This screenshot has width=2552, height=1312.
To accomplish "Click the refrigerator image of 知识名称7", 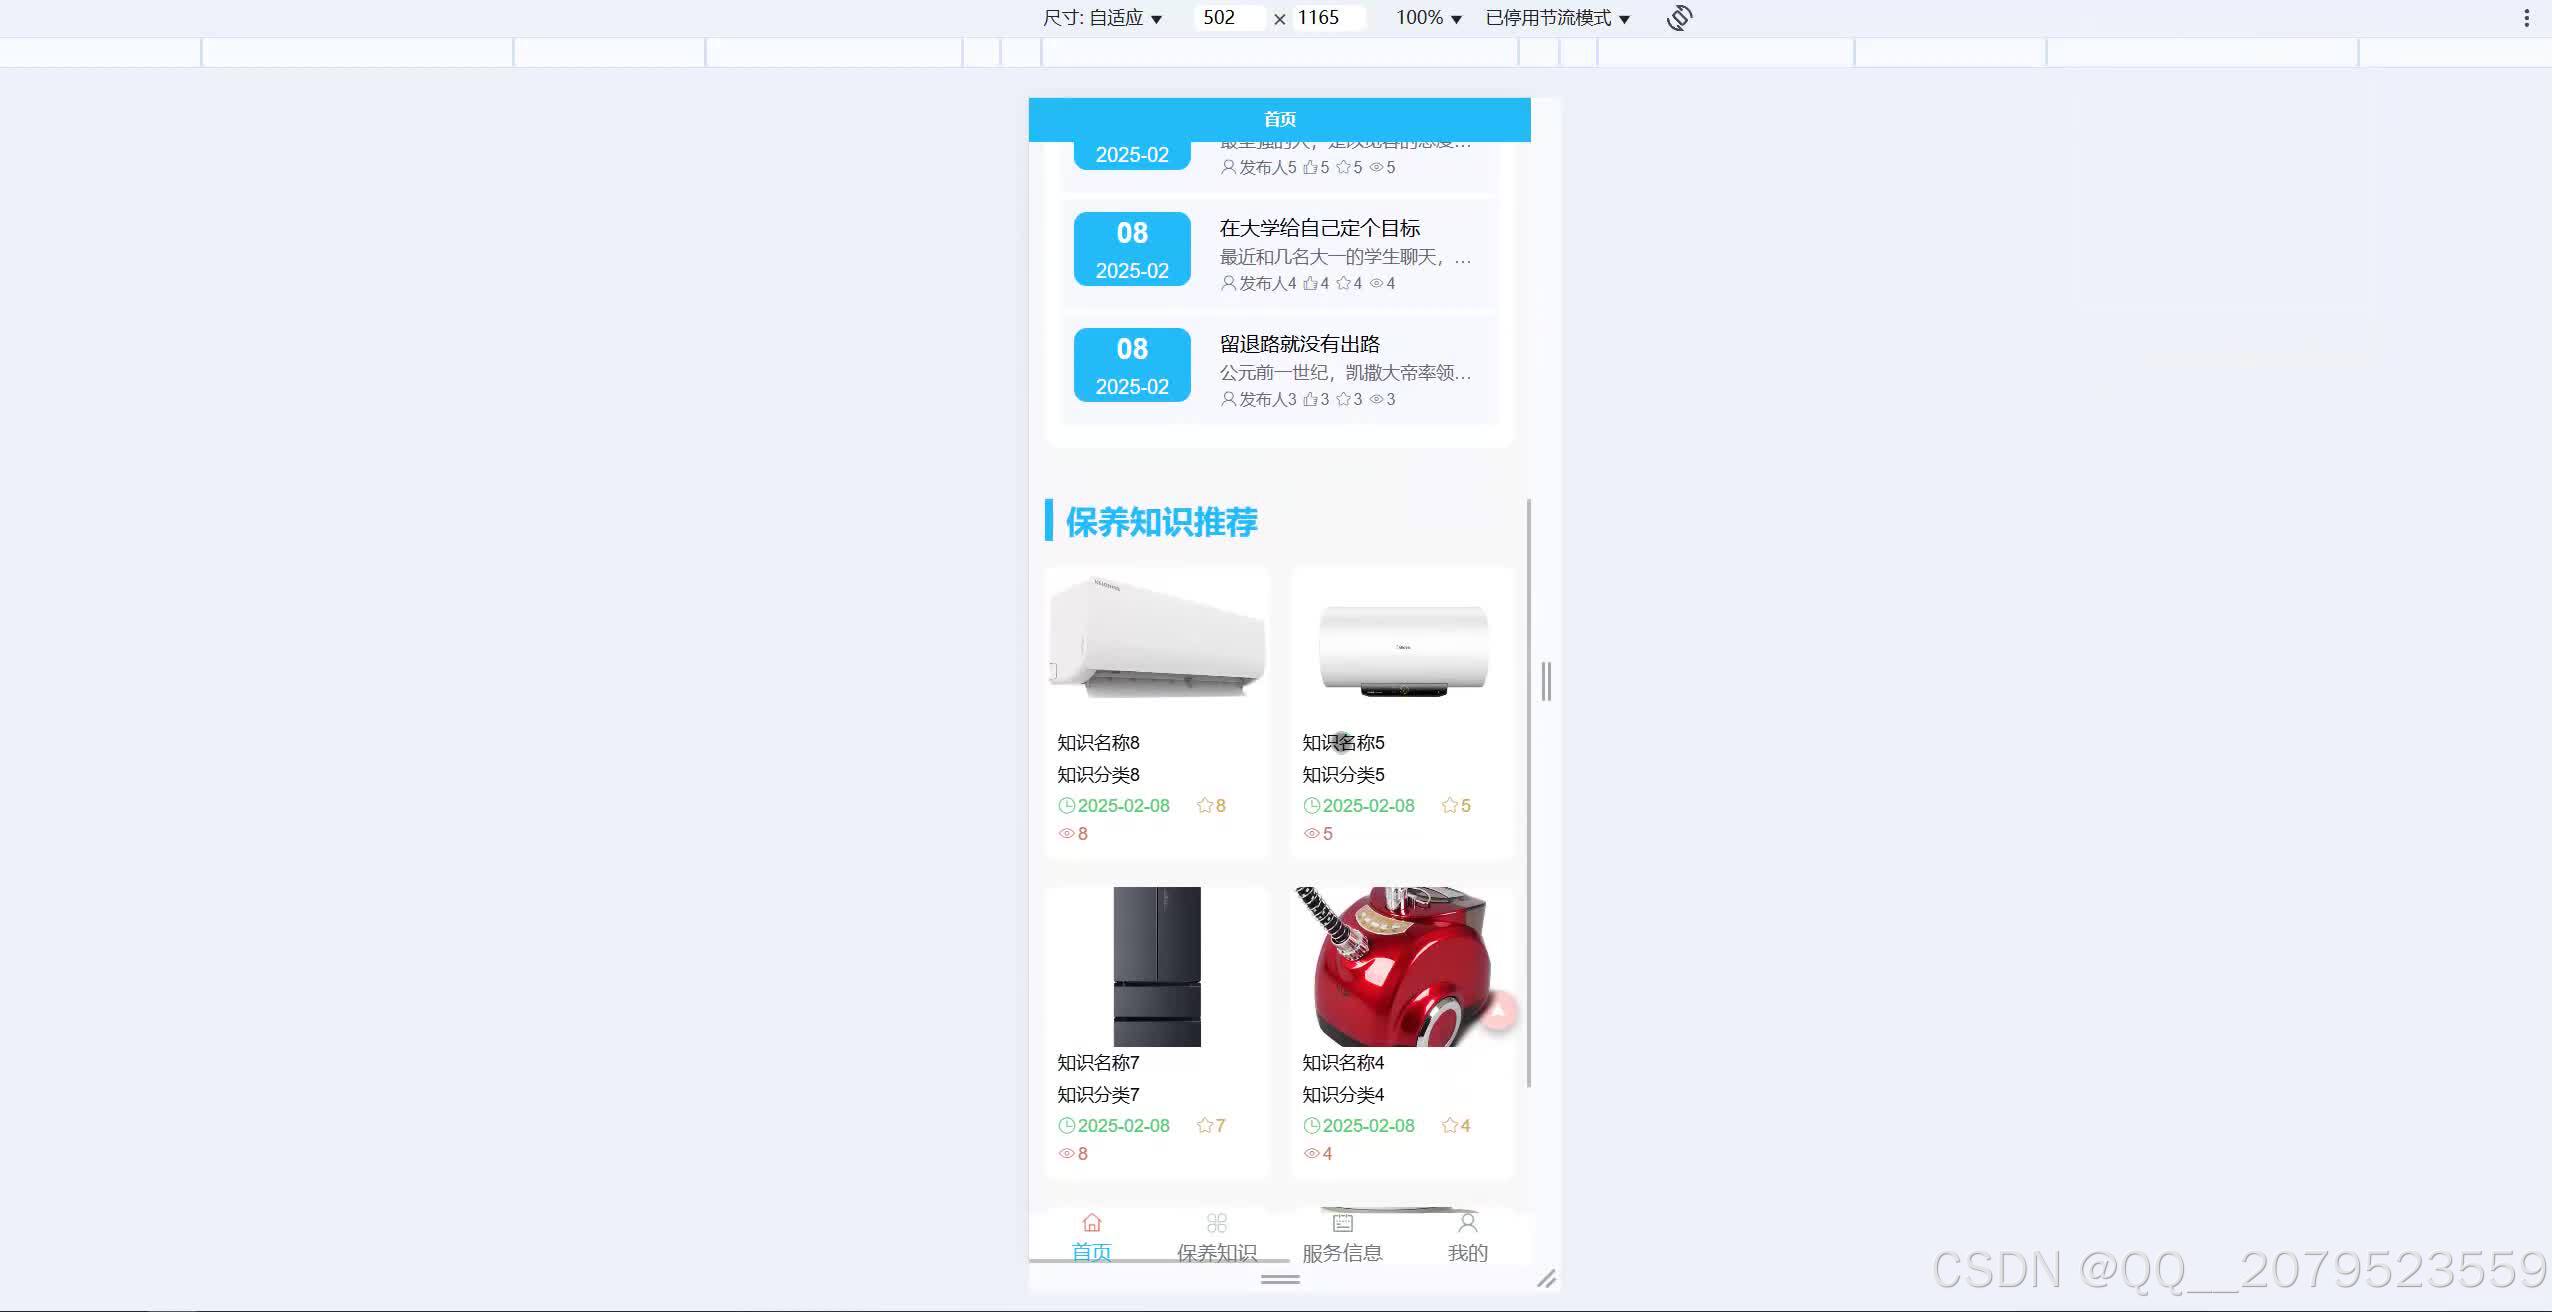I will point(1157,966).
